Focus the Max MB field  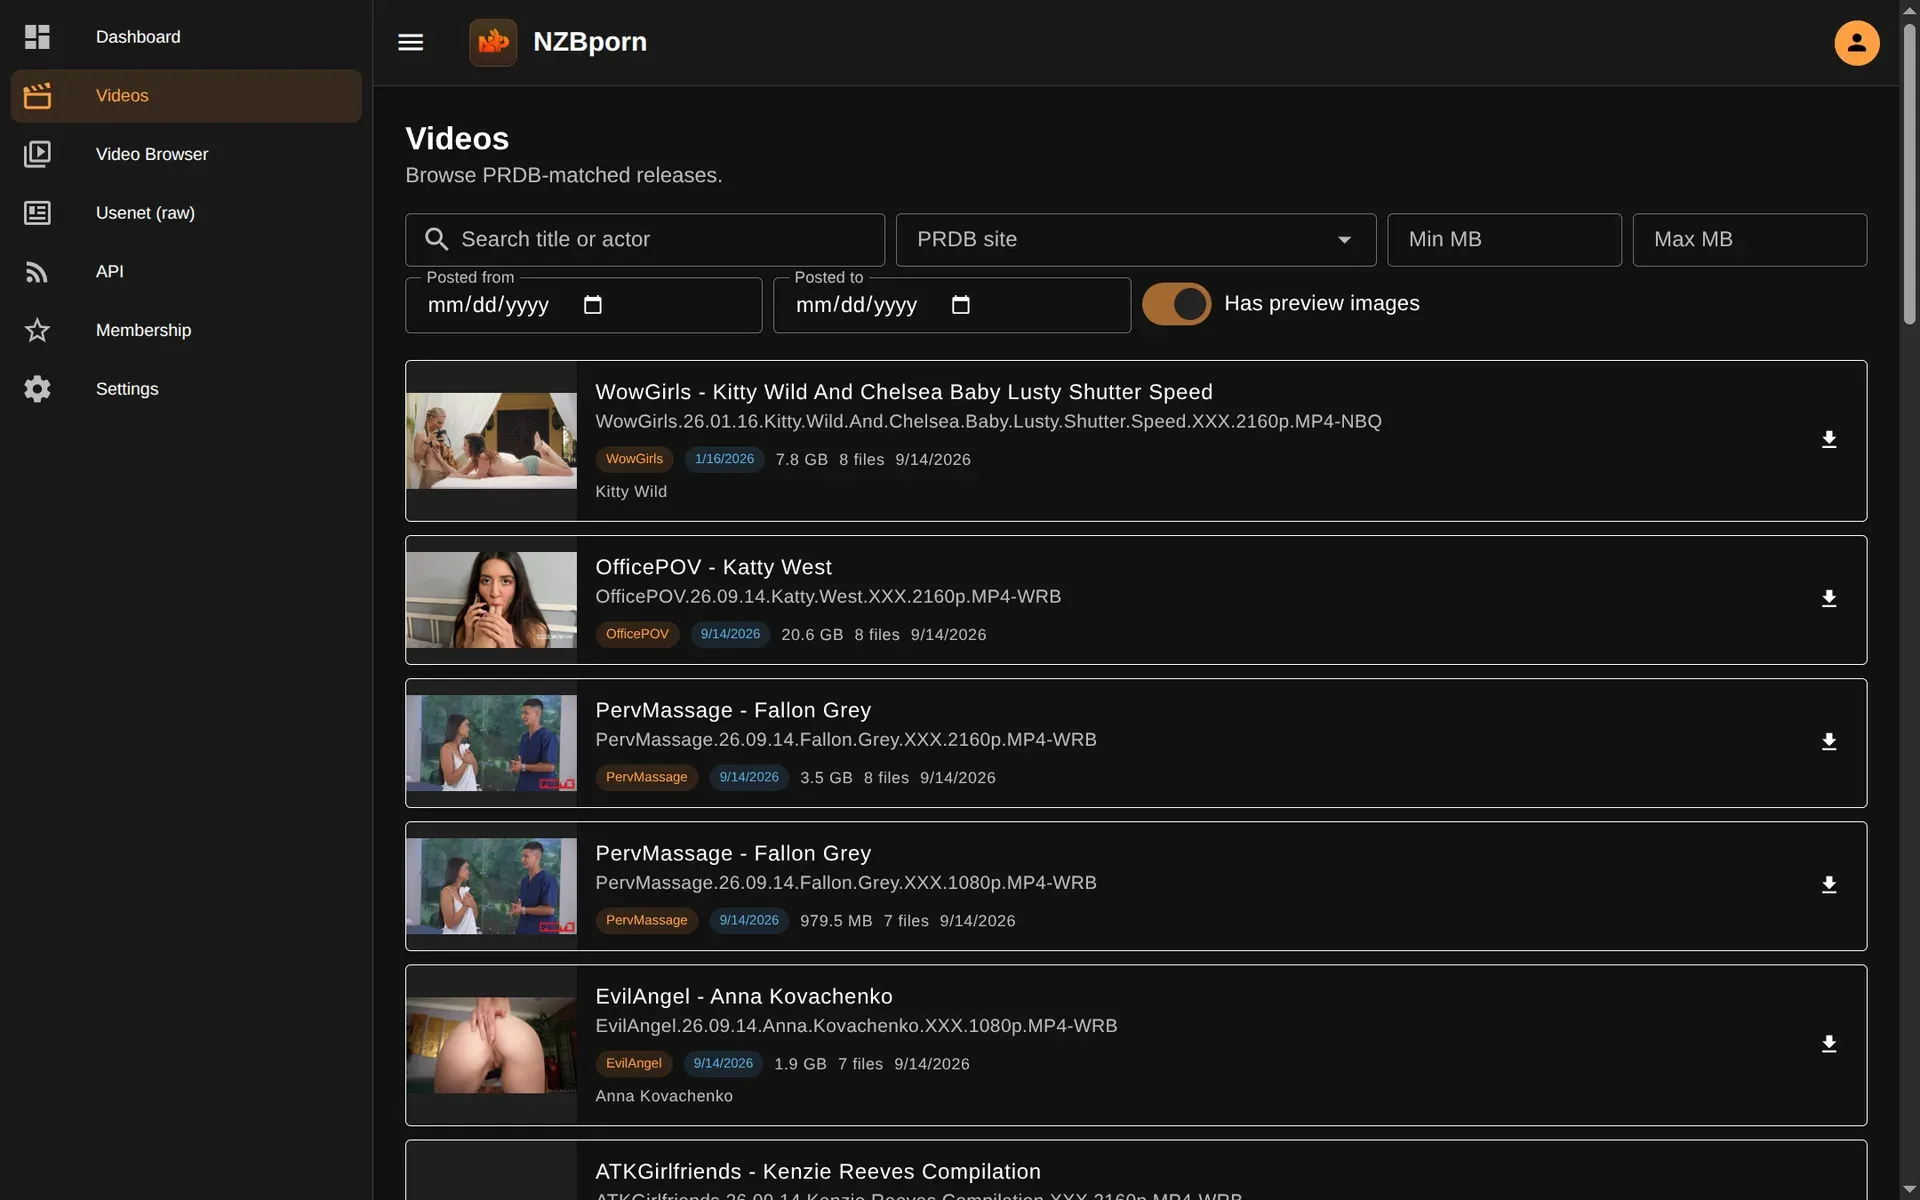[1749, 240]
